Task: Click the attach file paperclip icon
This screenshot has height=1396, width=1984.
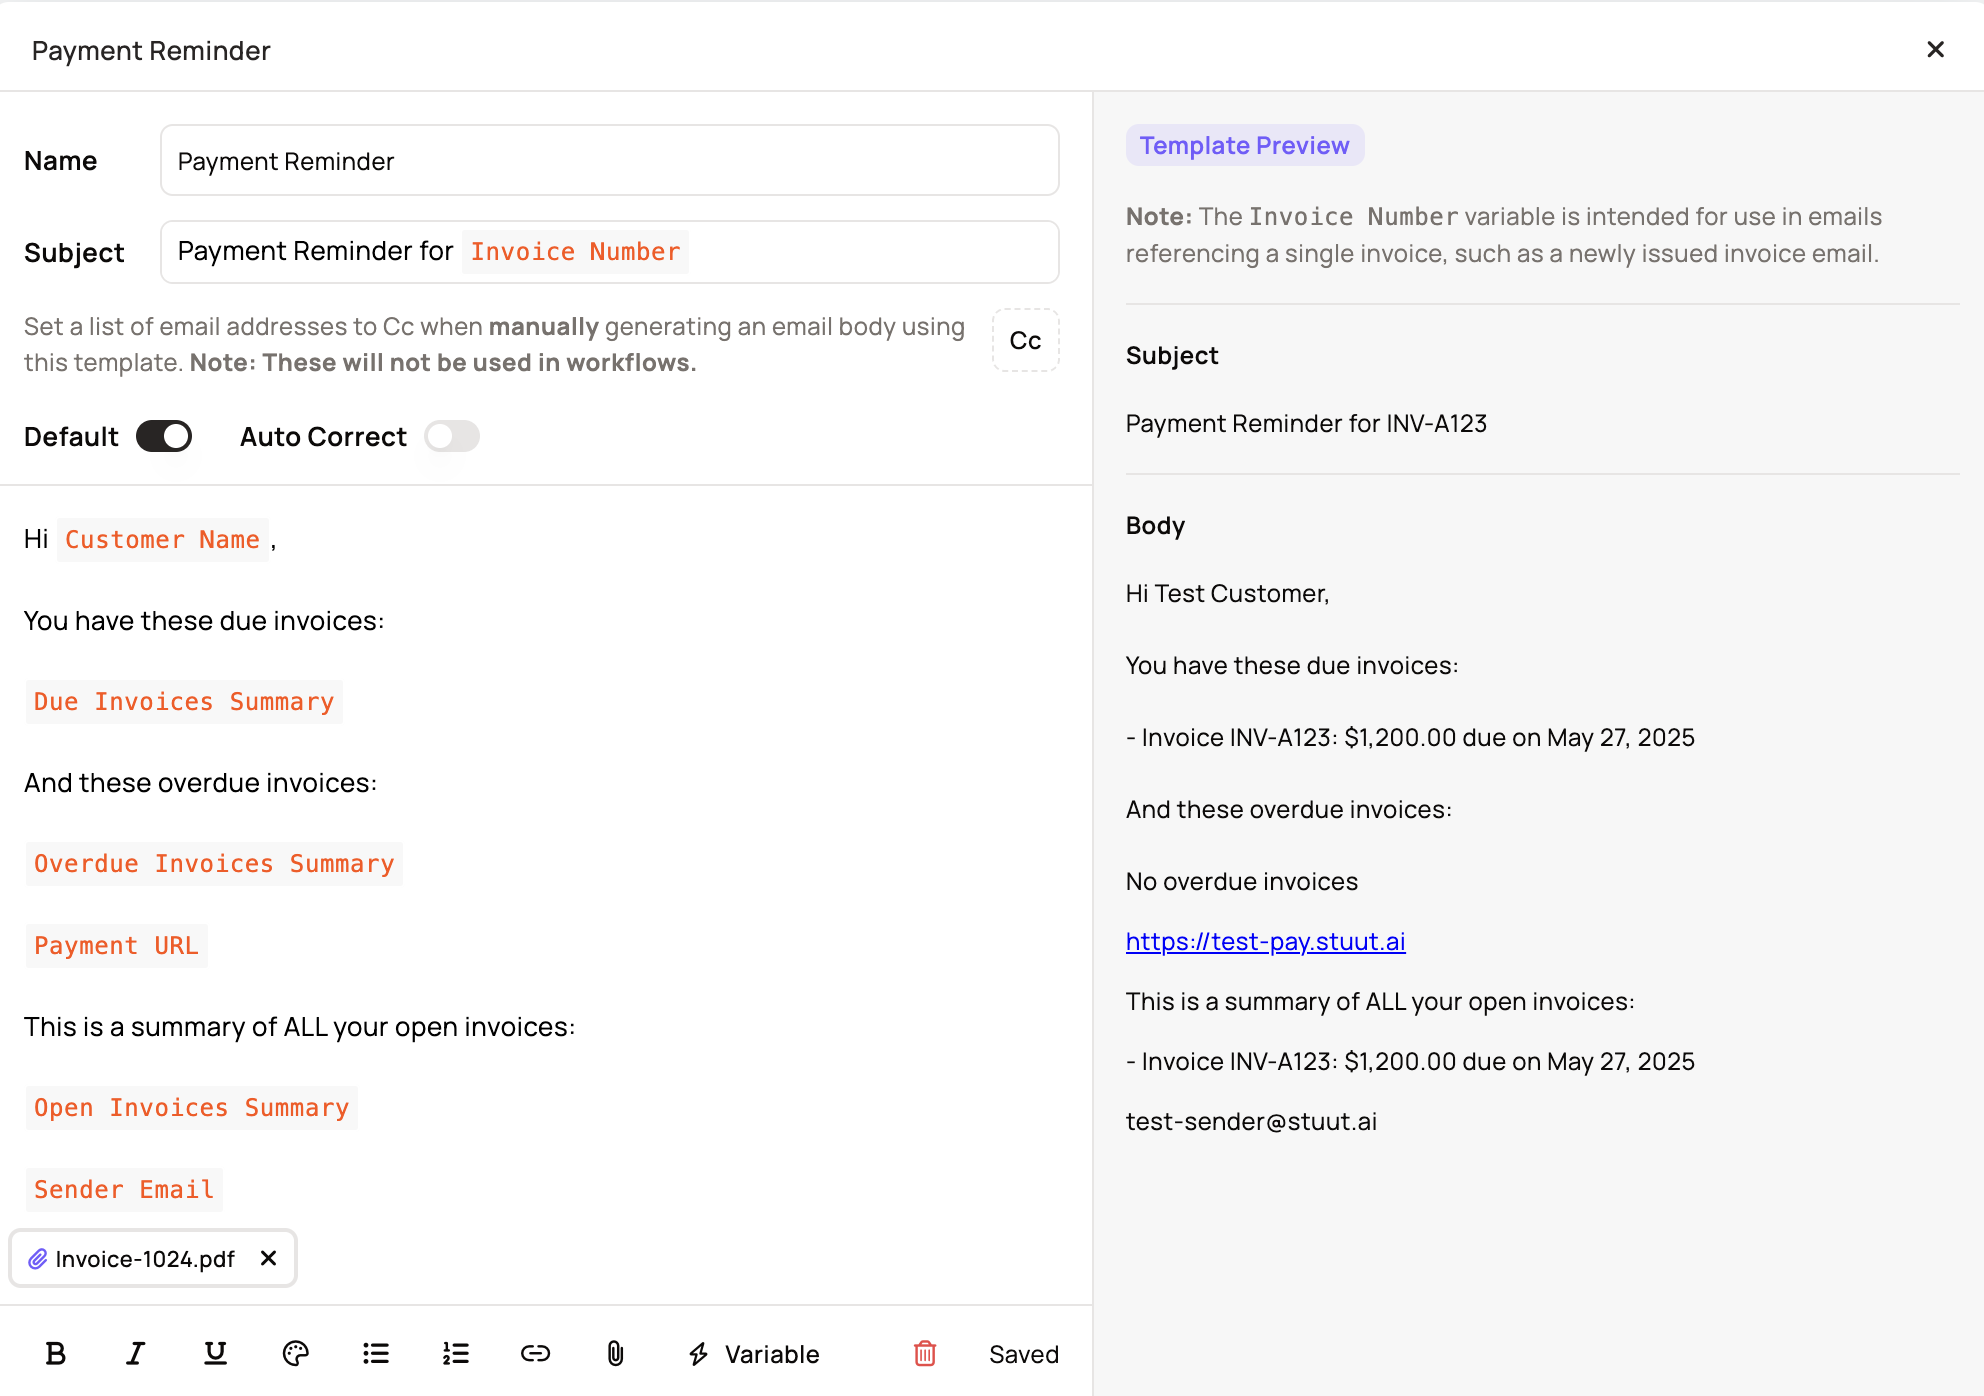Action: click(615, 1354)
